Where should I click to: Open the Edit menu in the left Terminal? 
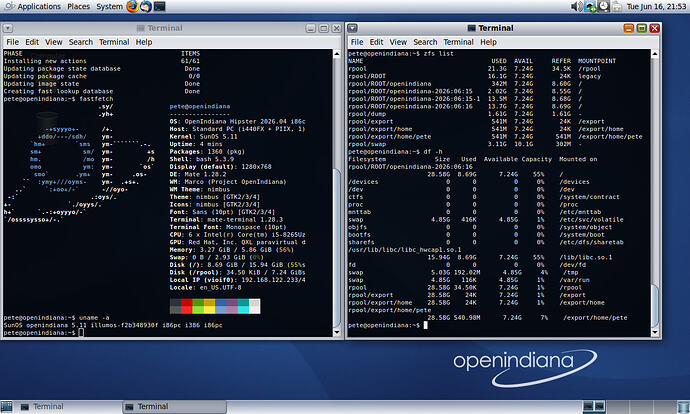32,42
